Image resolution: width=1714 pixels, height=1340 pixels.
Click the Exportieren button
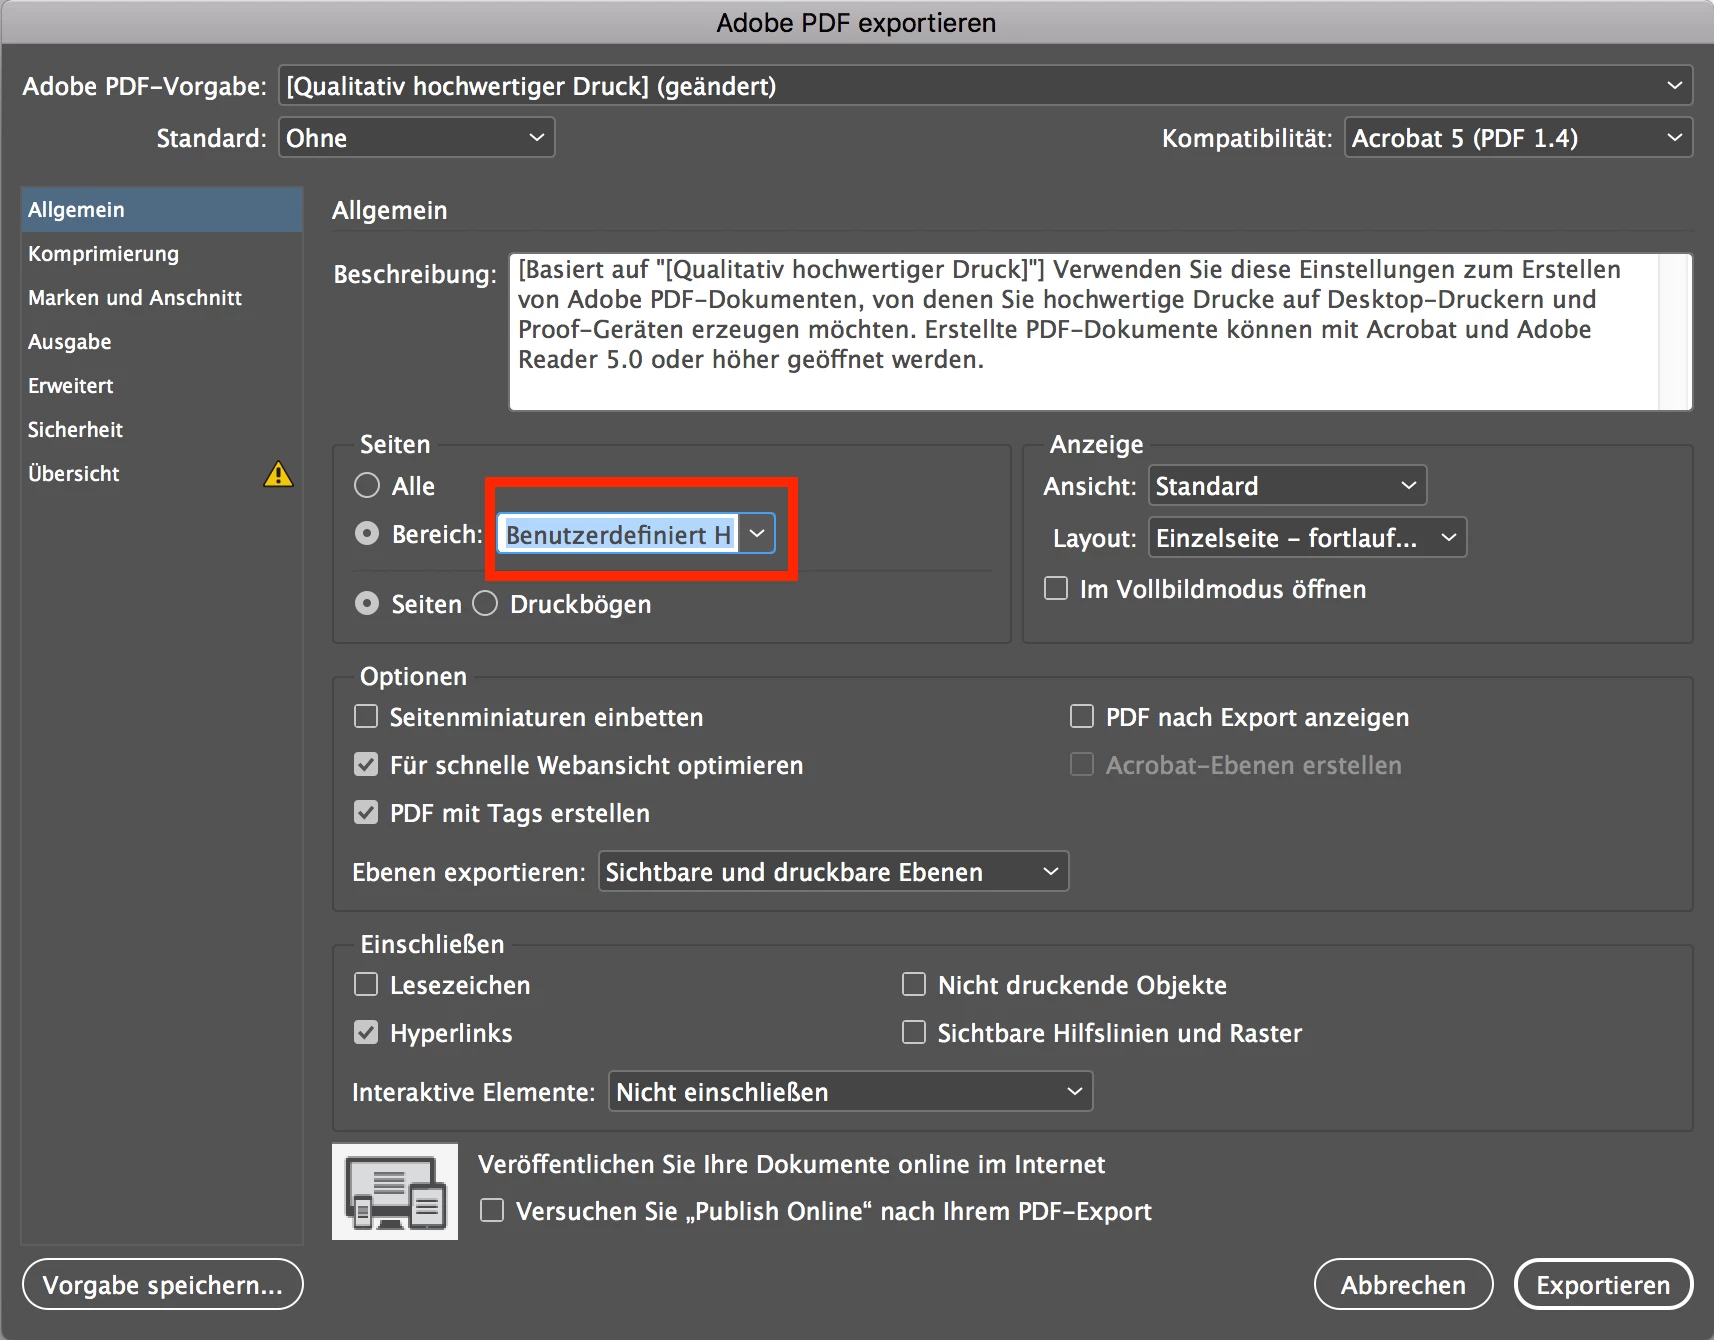click(1603, 1285)
